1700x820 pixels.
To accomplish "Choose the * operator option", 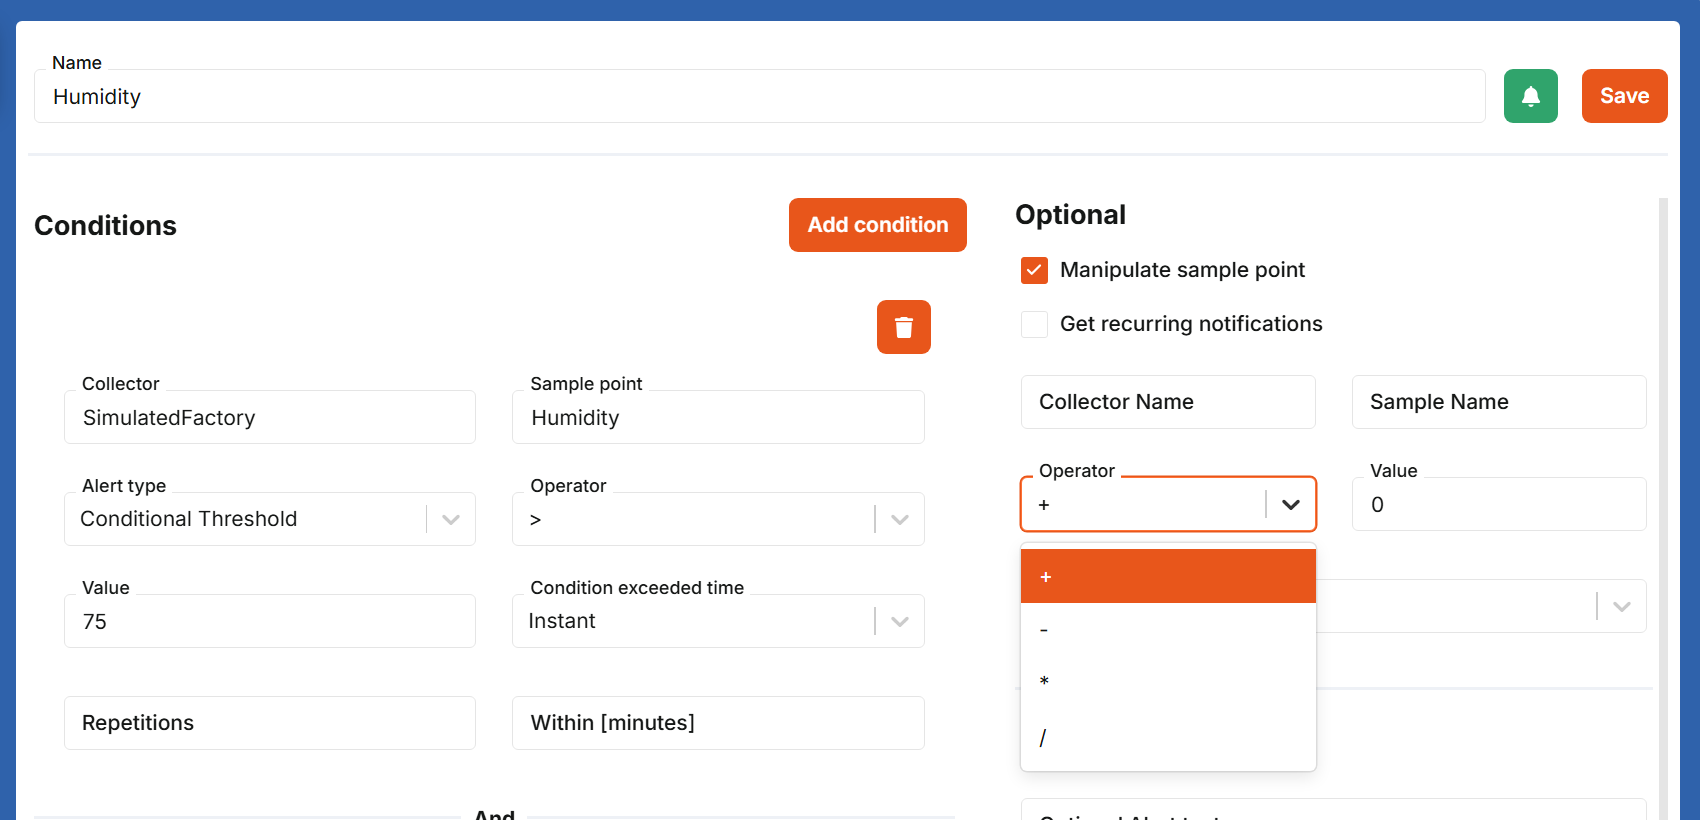I will pyautogui.click(x=1168, y=682).
